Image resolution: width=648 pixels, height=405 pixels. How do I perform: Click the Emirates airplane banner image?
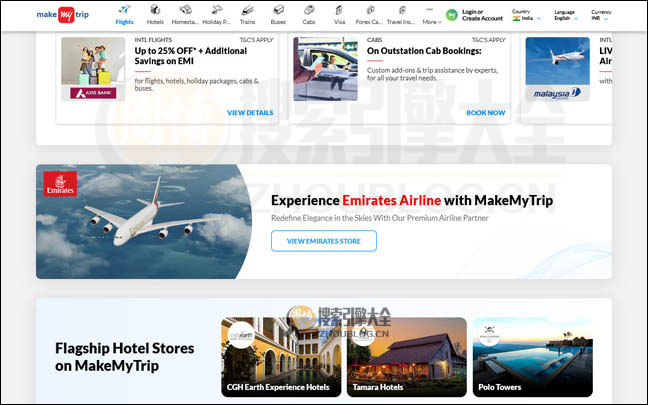[x=143, y=222]
